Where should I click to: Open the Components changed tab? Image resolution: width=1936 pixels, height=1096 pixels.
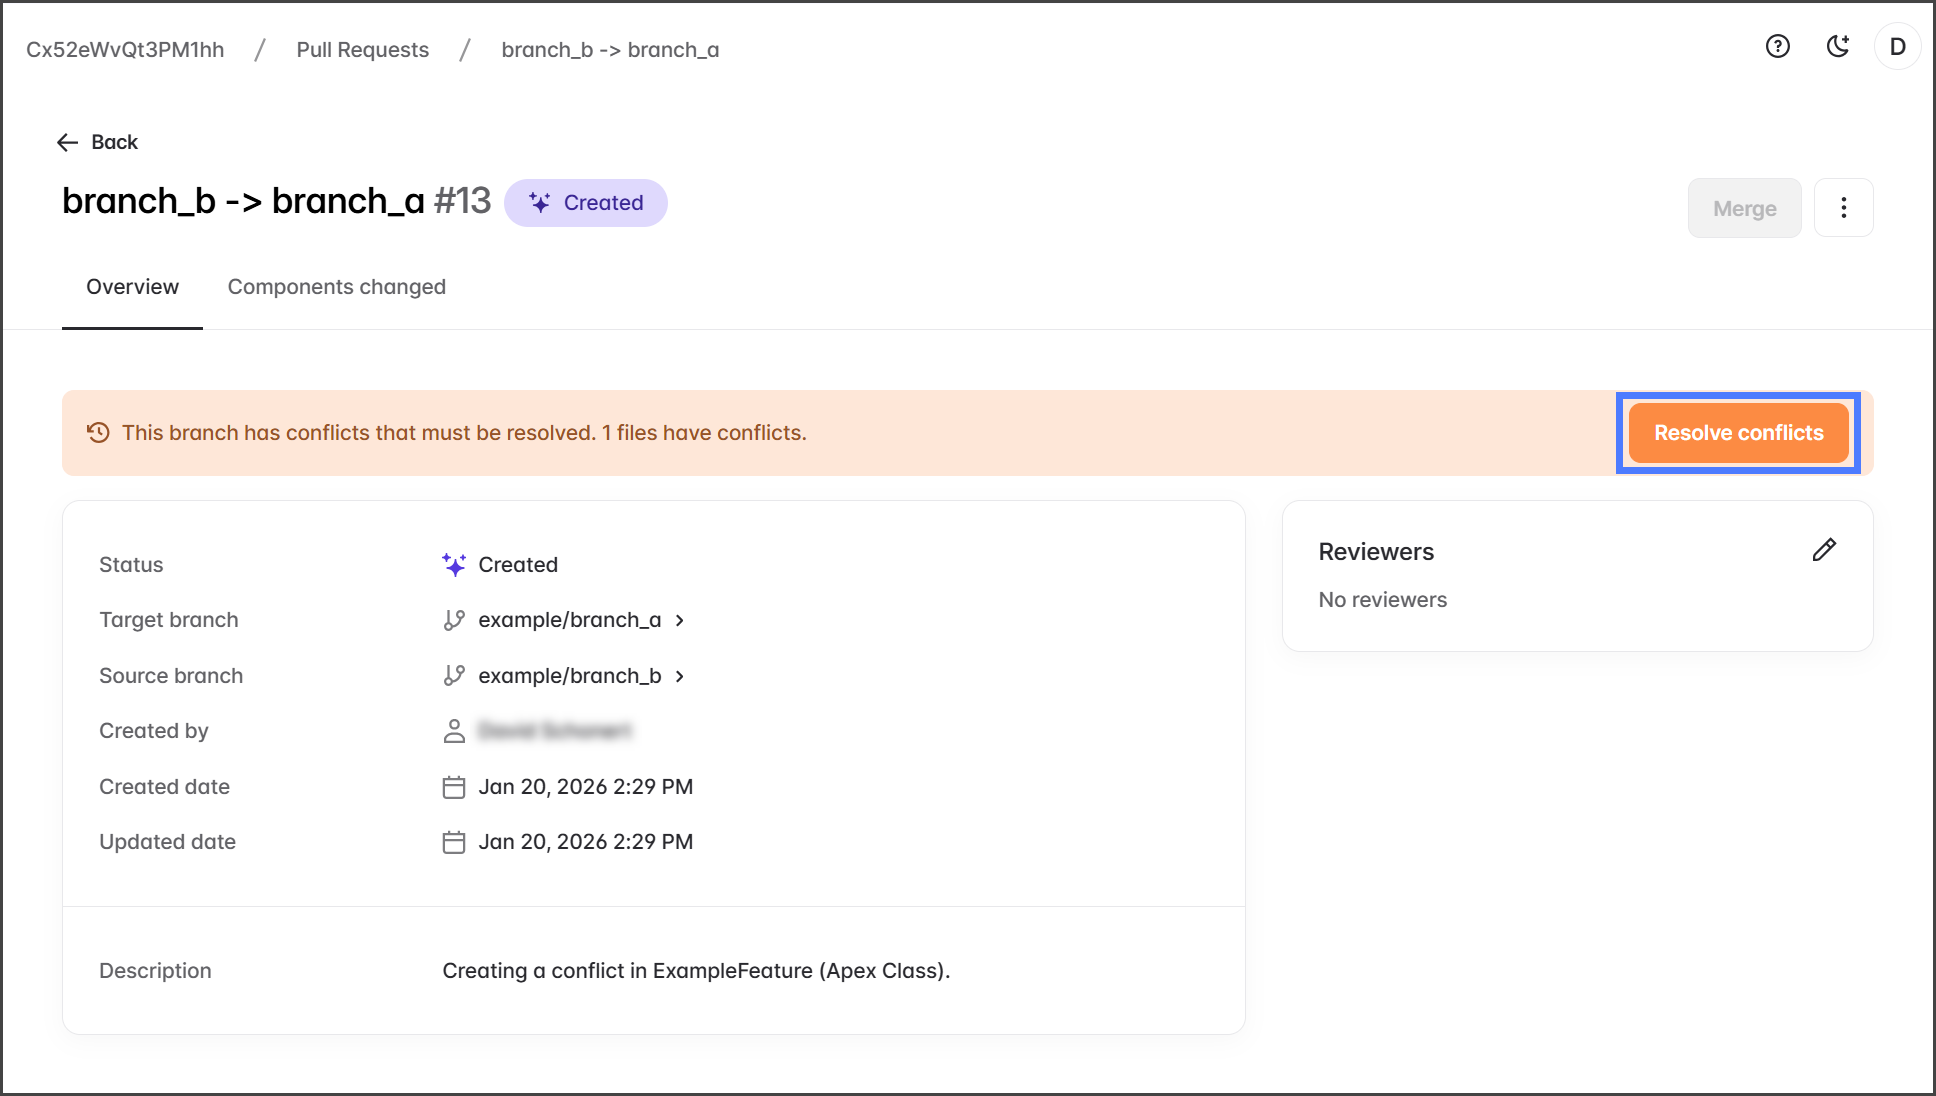(336, 287)
